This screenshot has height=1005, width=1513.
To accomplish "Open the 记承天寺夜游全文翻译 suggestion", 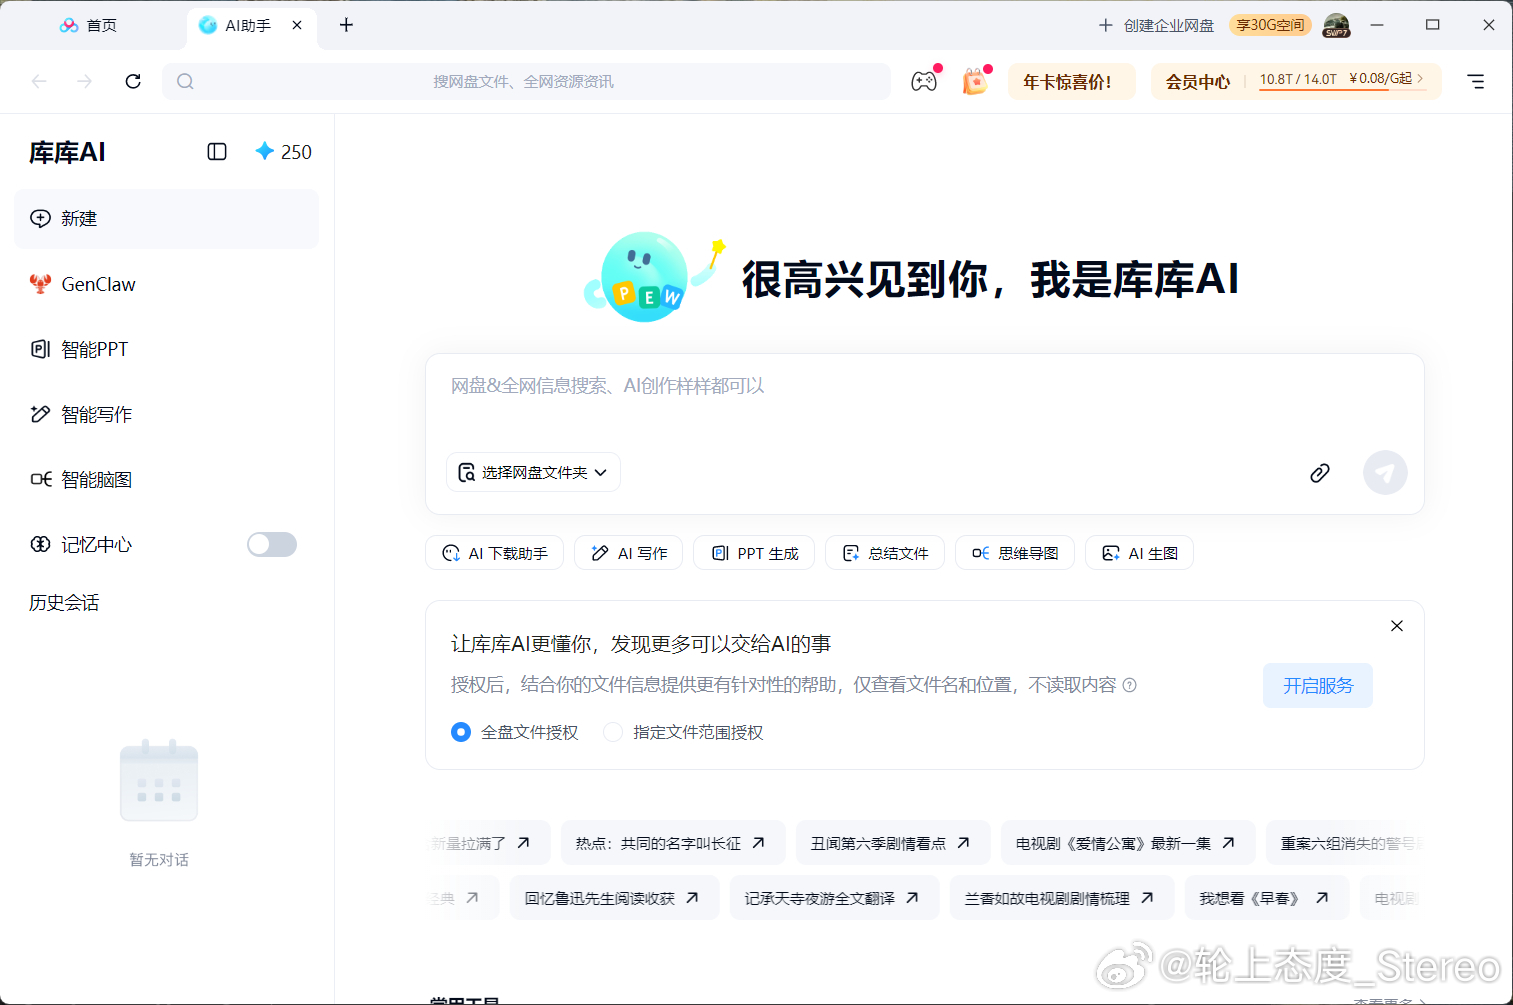I will pos(834,898).
